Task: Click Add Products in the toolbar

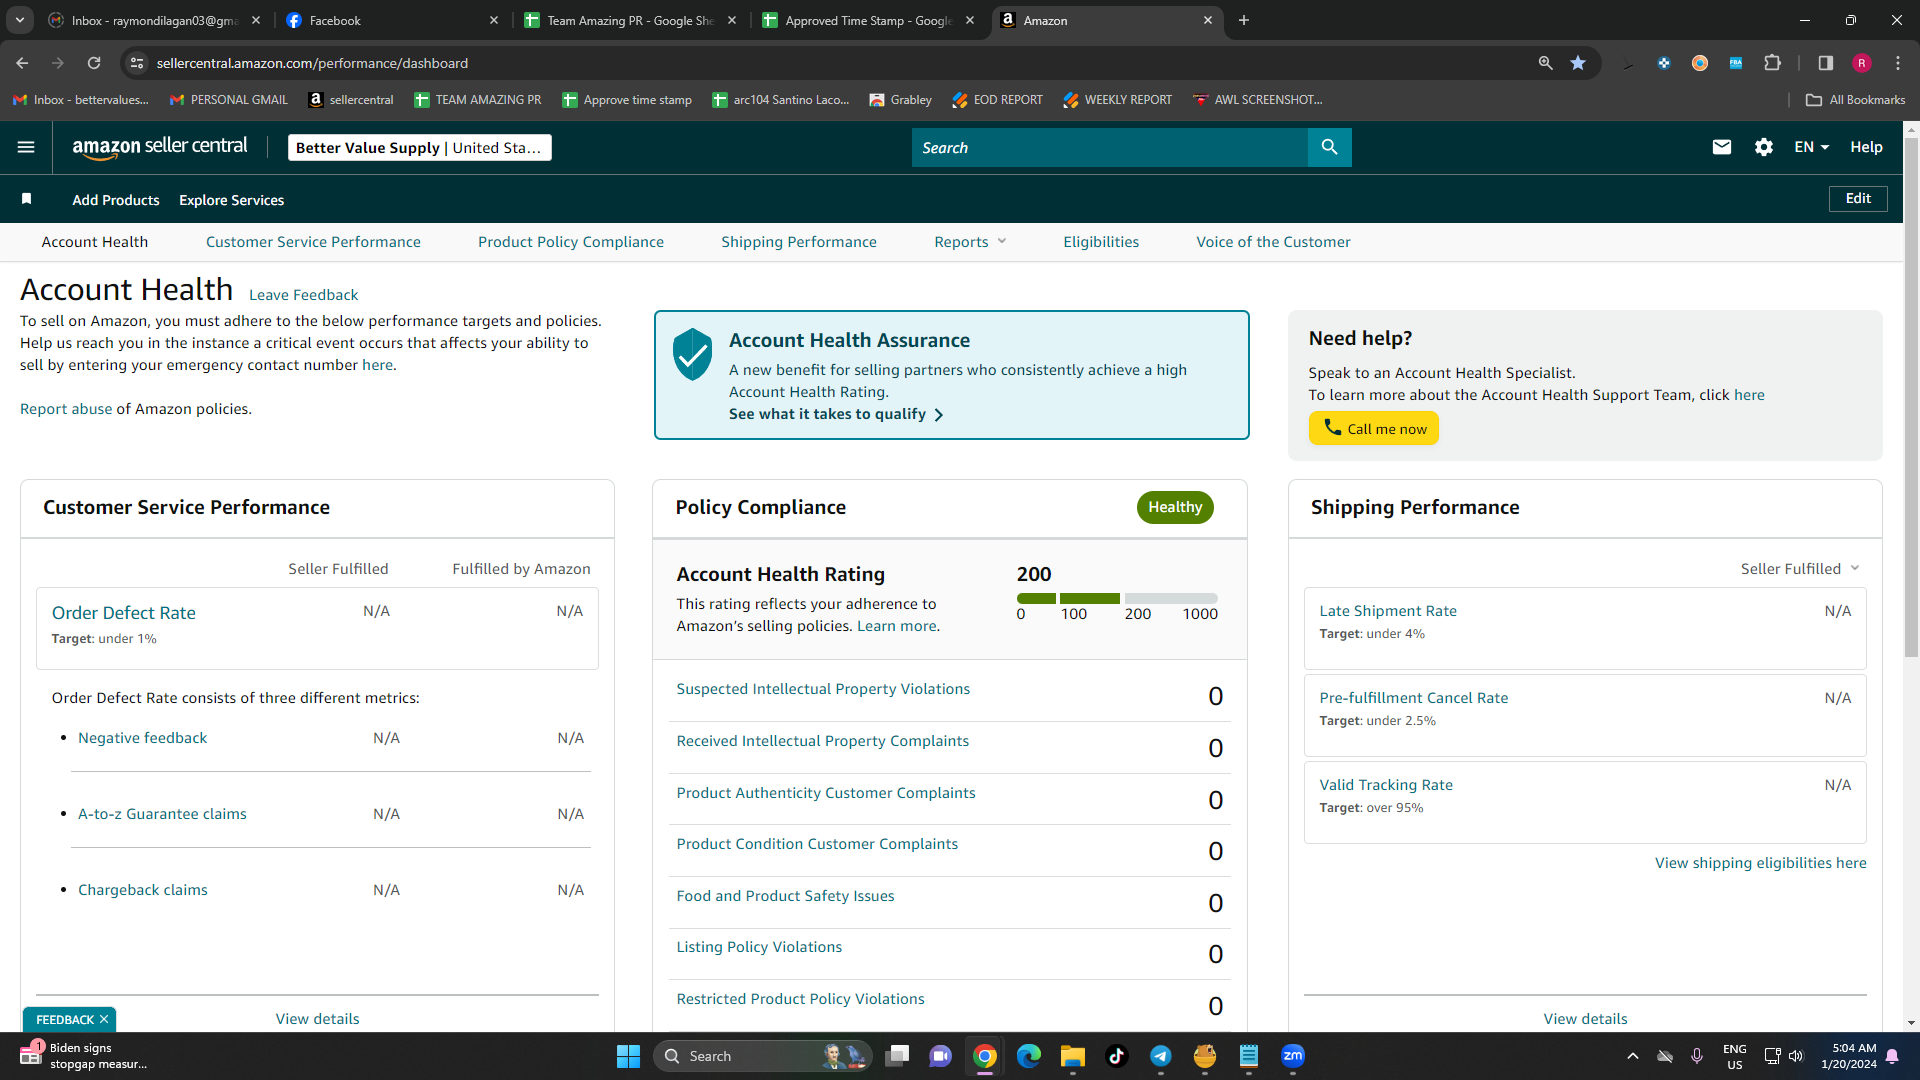Action: (x=116, y=200)
